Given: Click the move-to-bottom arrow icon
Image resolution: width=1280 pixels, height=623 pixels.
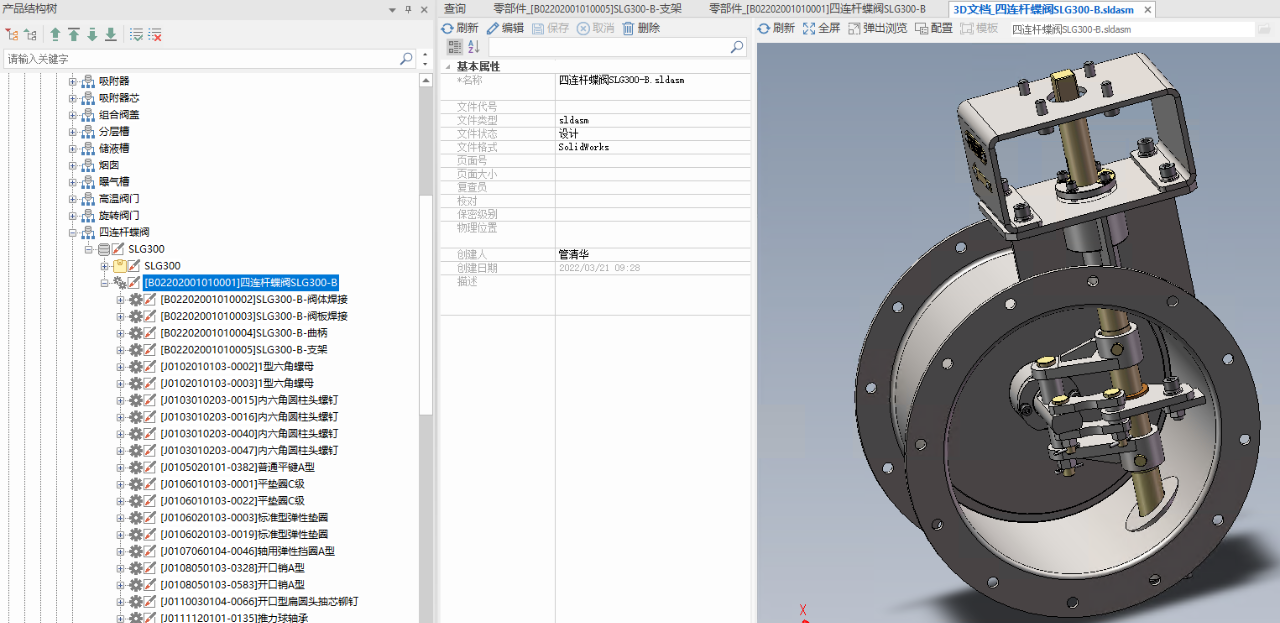Looking at the screenshot, I should click(110, 35).
